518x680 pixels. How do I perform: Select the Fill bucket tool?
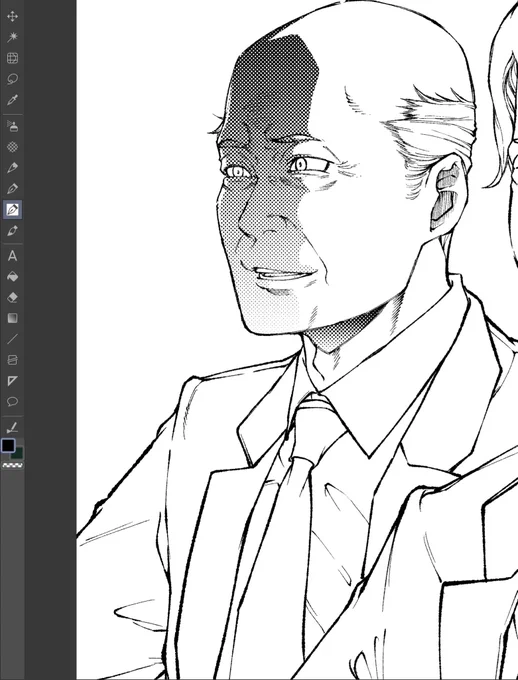pos(12,277)
